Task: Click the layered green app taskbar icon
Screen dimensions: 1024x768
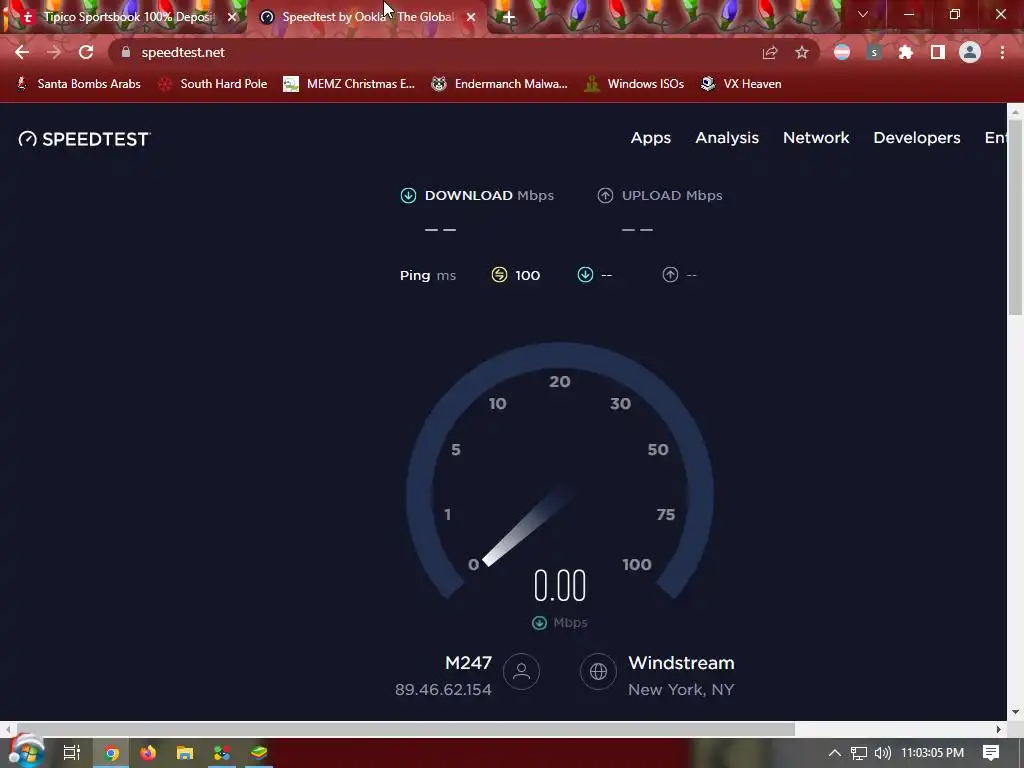Action: coord(259,753)
